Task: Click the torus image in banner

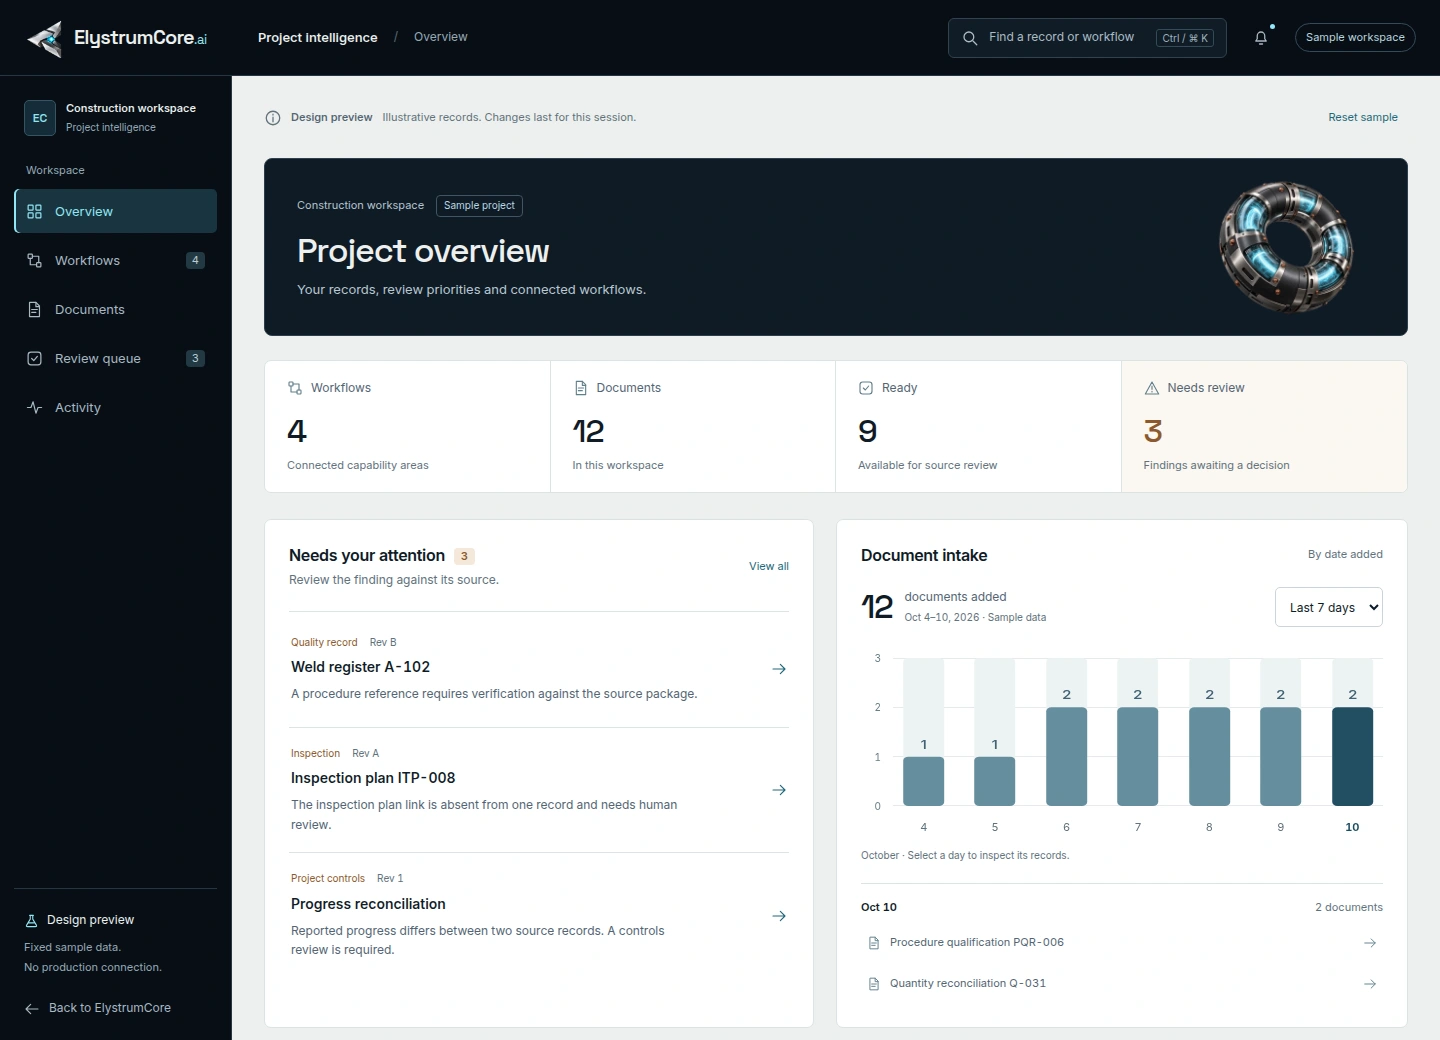Action: pos(1286,246)
